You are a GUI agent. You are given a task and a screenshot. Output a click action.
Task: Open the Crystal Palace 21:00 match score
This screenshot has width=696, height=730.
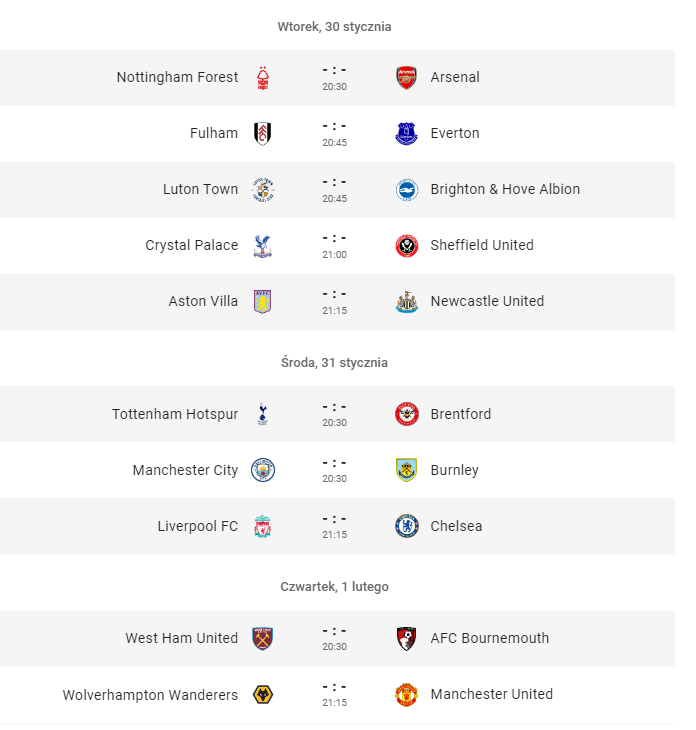pos(334,238)
